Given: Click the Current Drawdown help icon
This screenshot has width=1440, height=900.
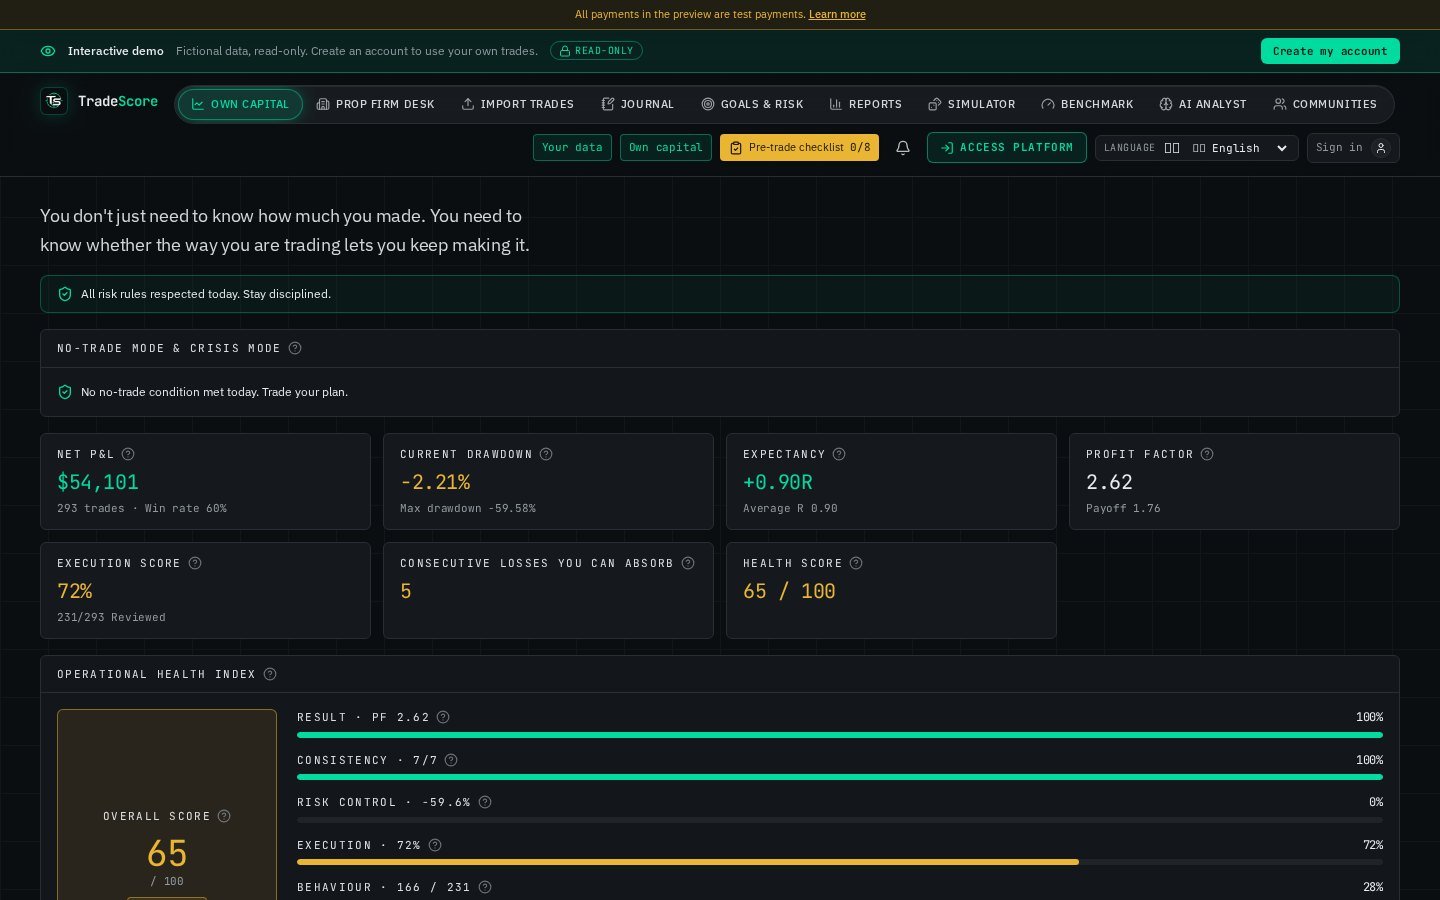Looking at the screenshot, I should 546,454.
